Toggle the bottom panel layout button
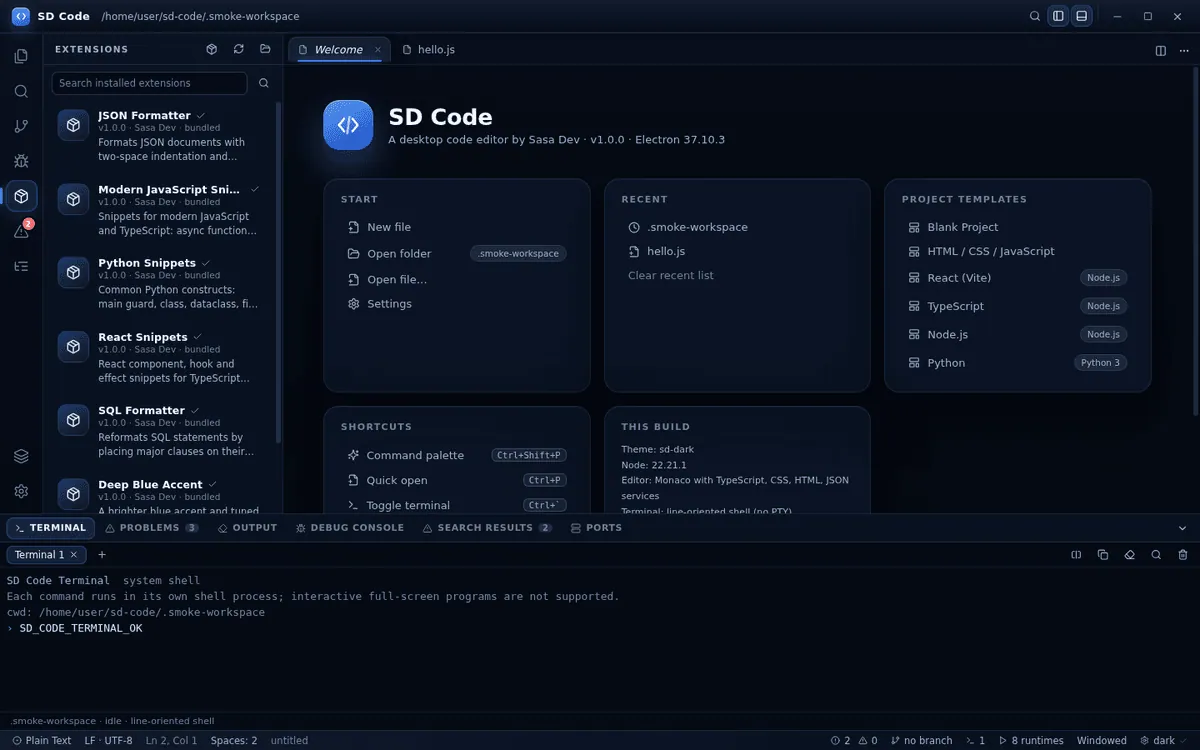Image resolution: width=1200 pixels, height=750 pixels. [1081, 16]
